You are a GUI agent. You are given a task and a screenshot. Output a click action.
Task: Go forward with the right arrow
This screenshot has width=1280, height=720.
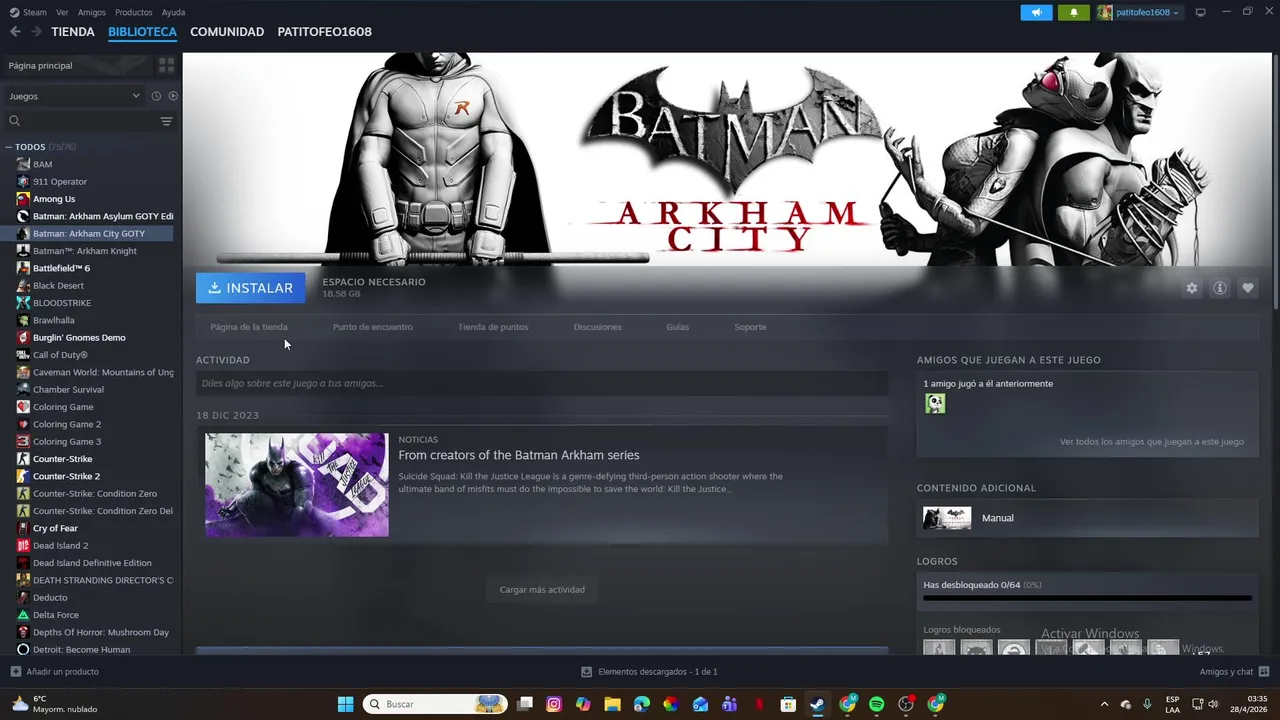tap(36, 32)
